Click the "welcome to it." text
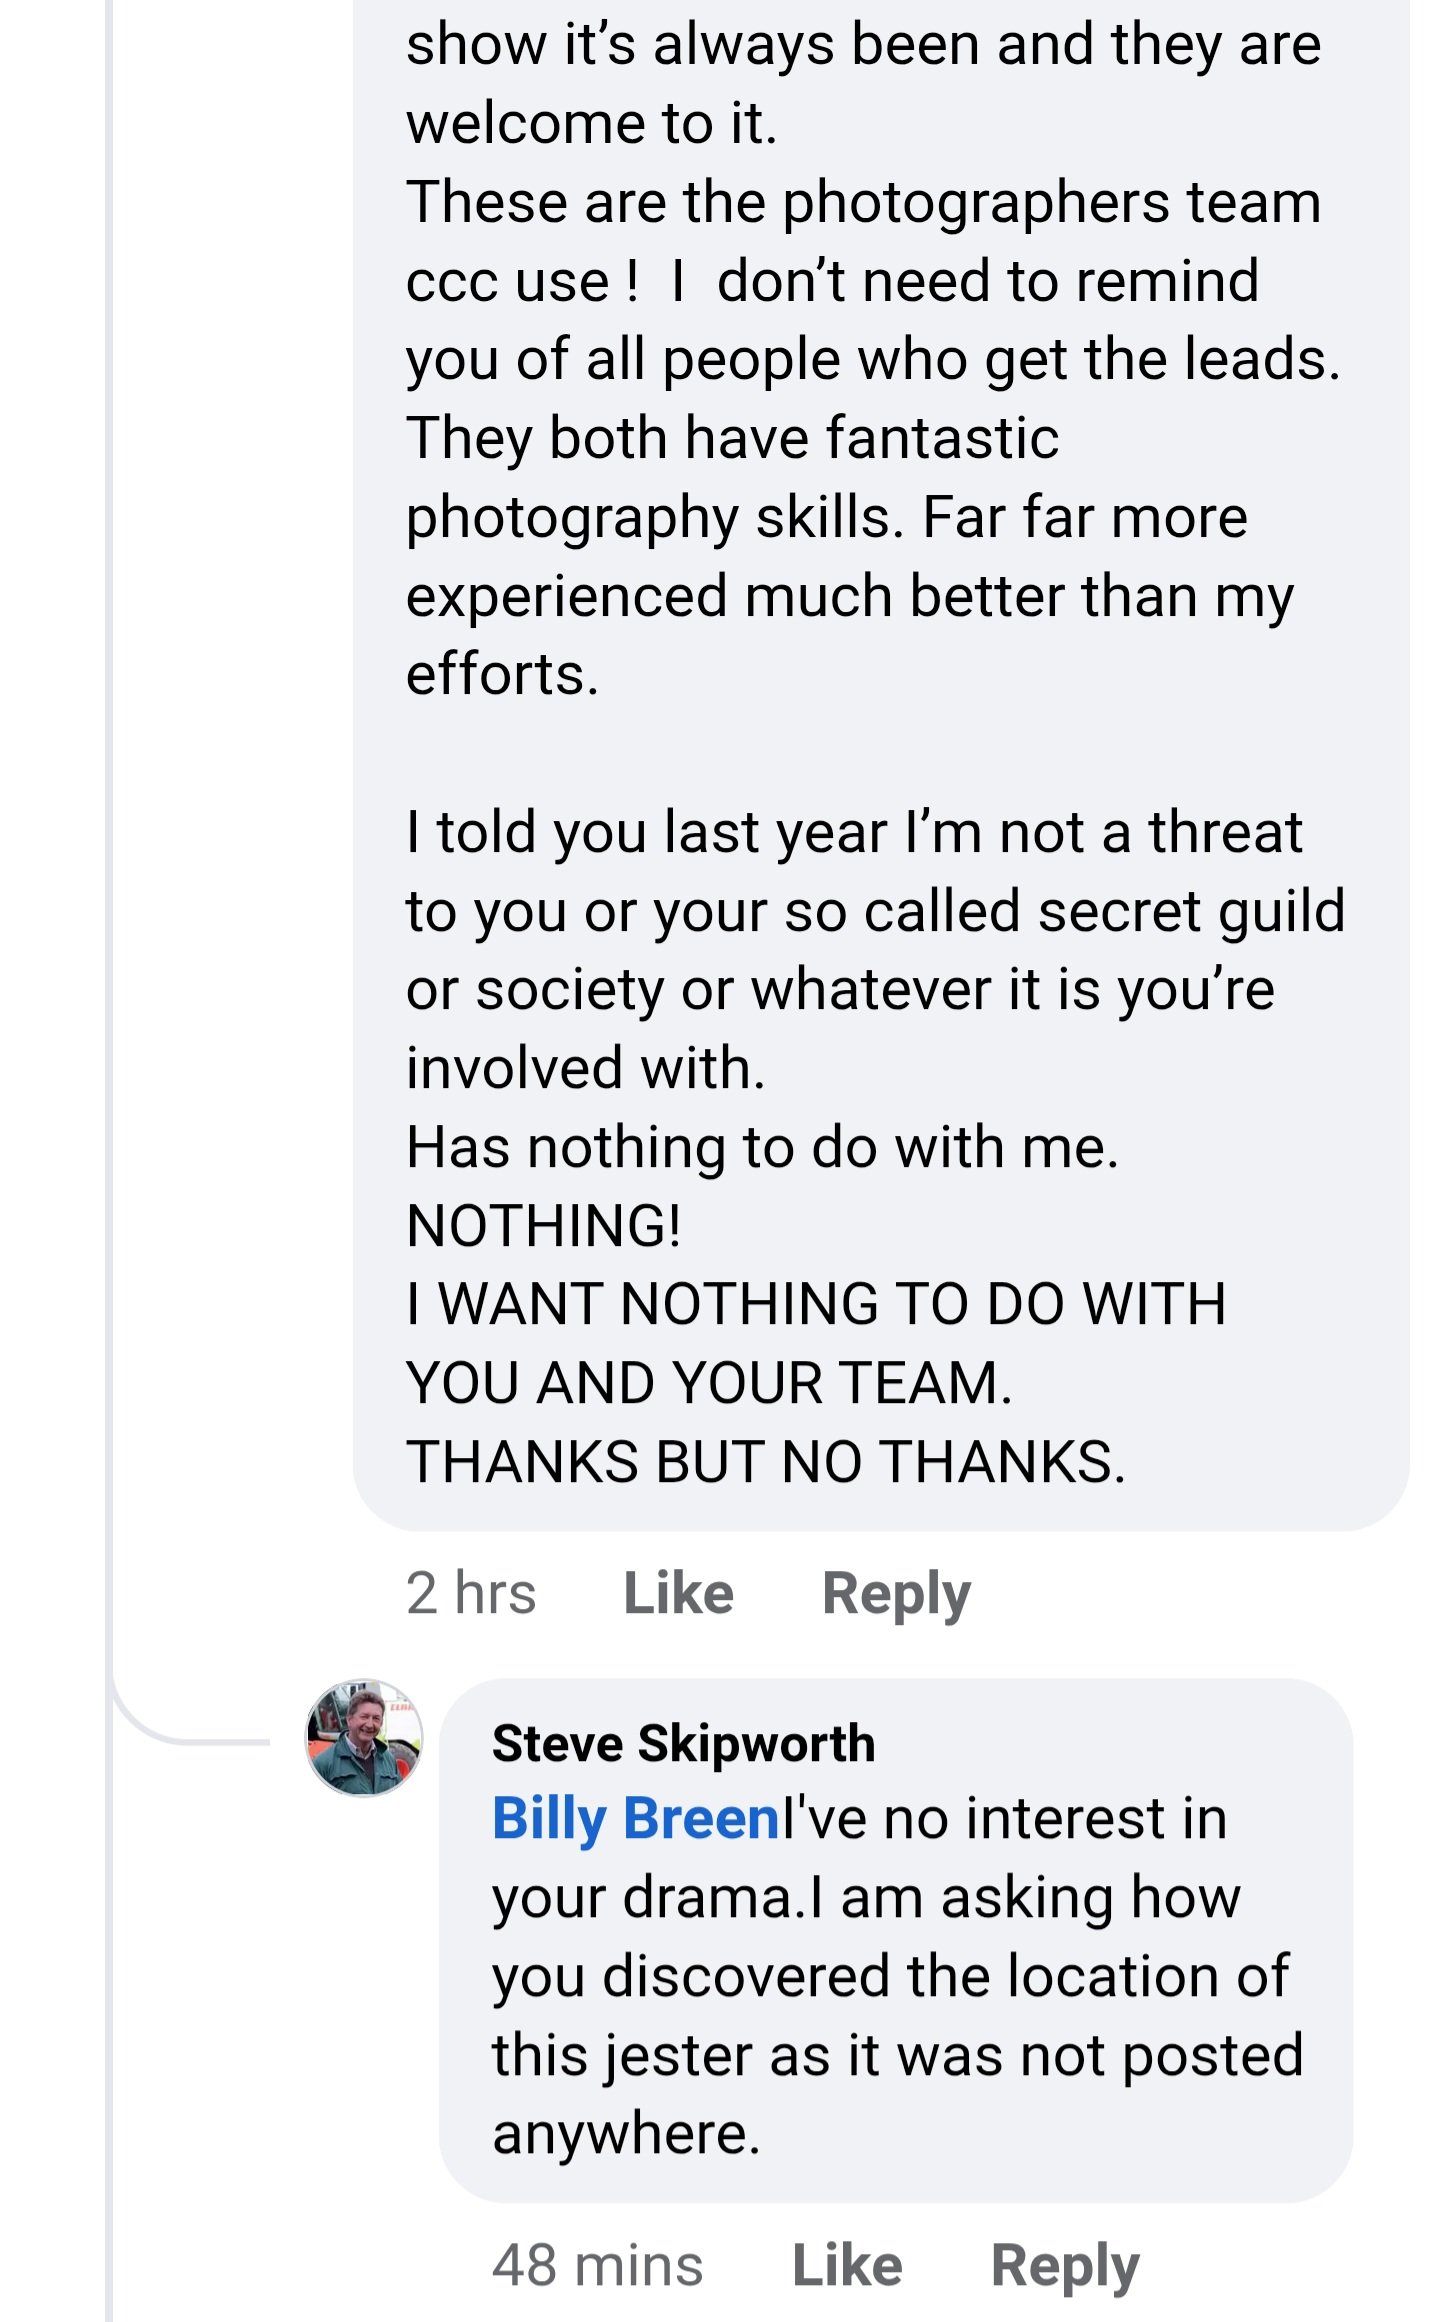Screen dimensions: 1440x2322 pos(591,123)
